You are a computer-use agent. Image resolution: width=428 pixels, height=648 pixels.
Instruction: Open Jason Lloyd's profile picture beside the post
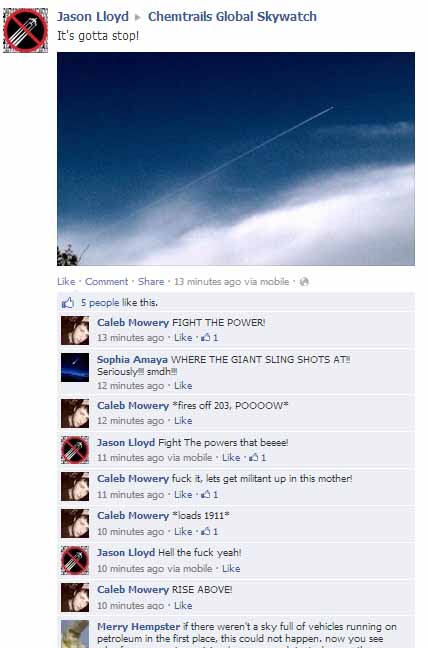tap(25, 30)
